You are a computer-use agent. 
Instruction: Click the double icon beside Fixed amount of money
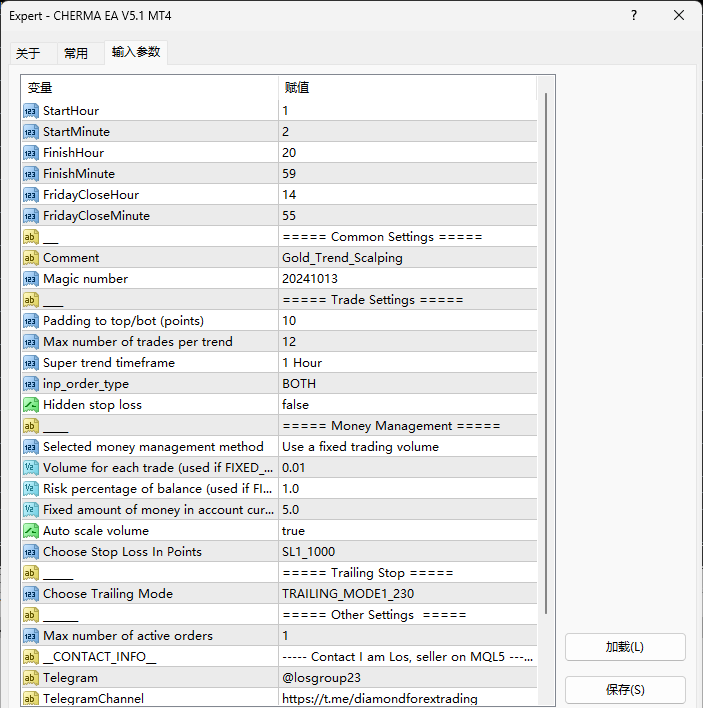[30, 510]
